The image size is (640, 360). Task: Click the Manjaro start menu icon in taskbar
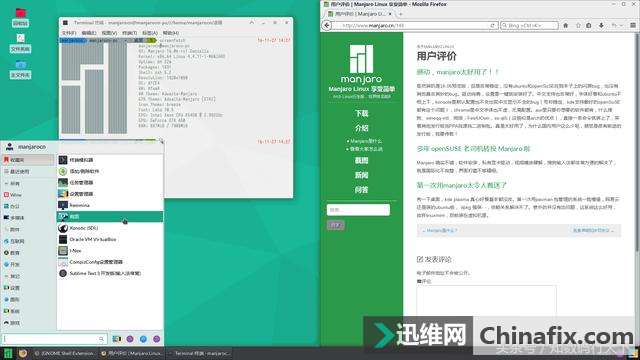7,353
